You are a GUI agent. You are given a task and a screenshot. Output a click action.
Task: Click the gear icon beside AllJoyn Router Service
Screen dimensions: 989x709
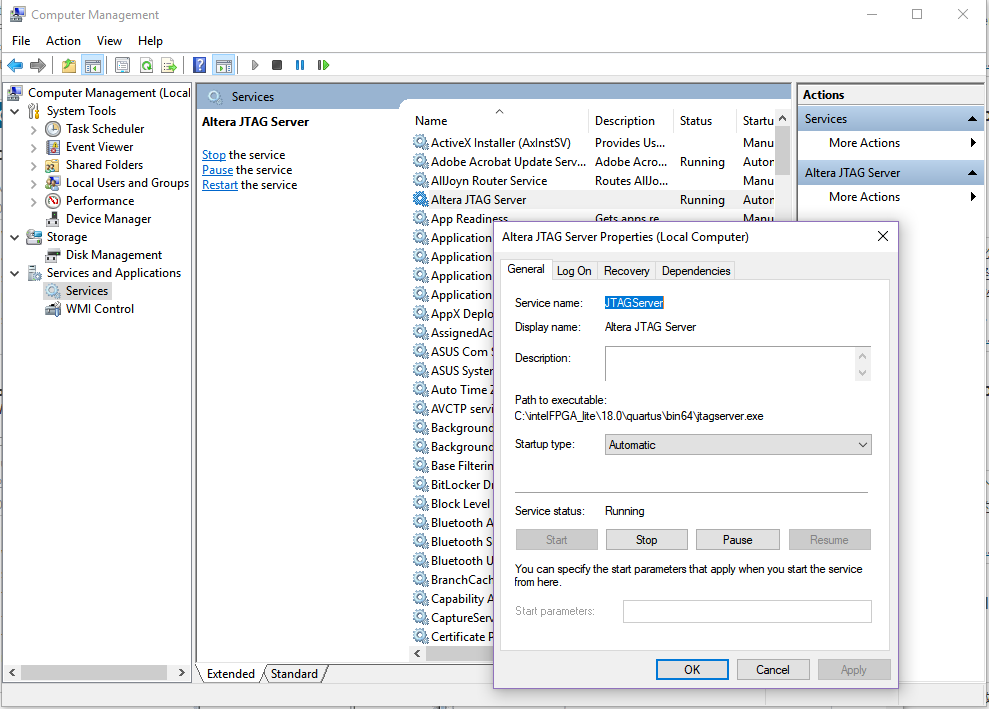coord(420,180)
